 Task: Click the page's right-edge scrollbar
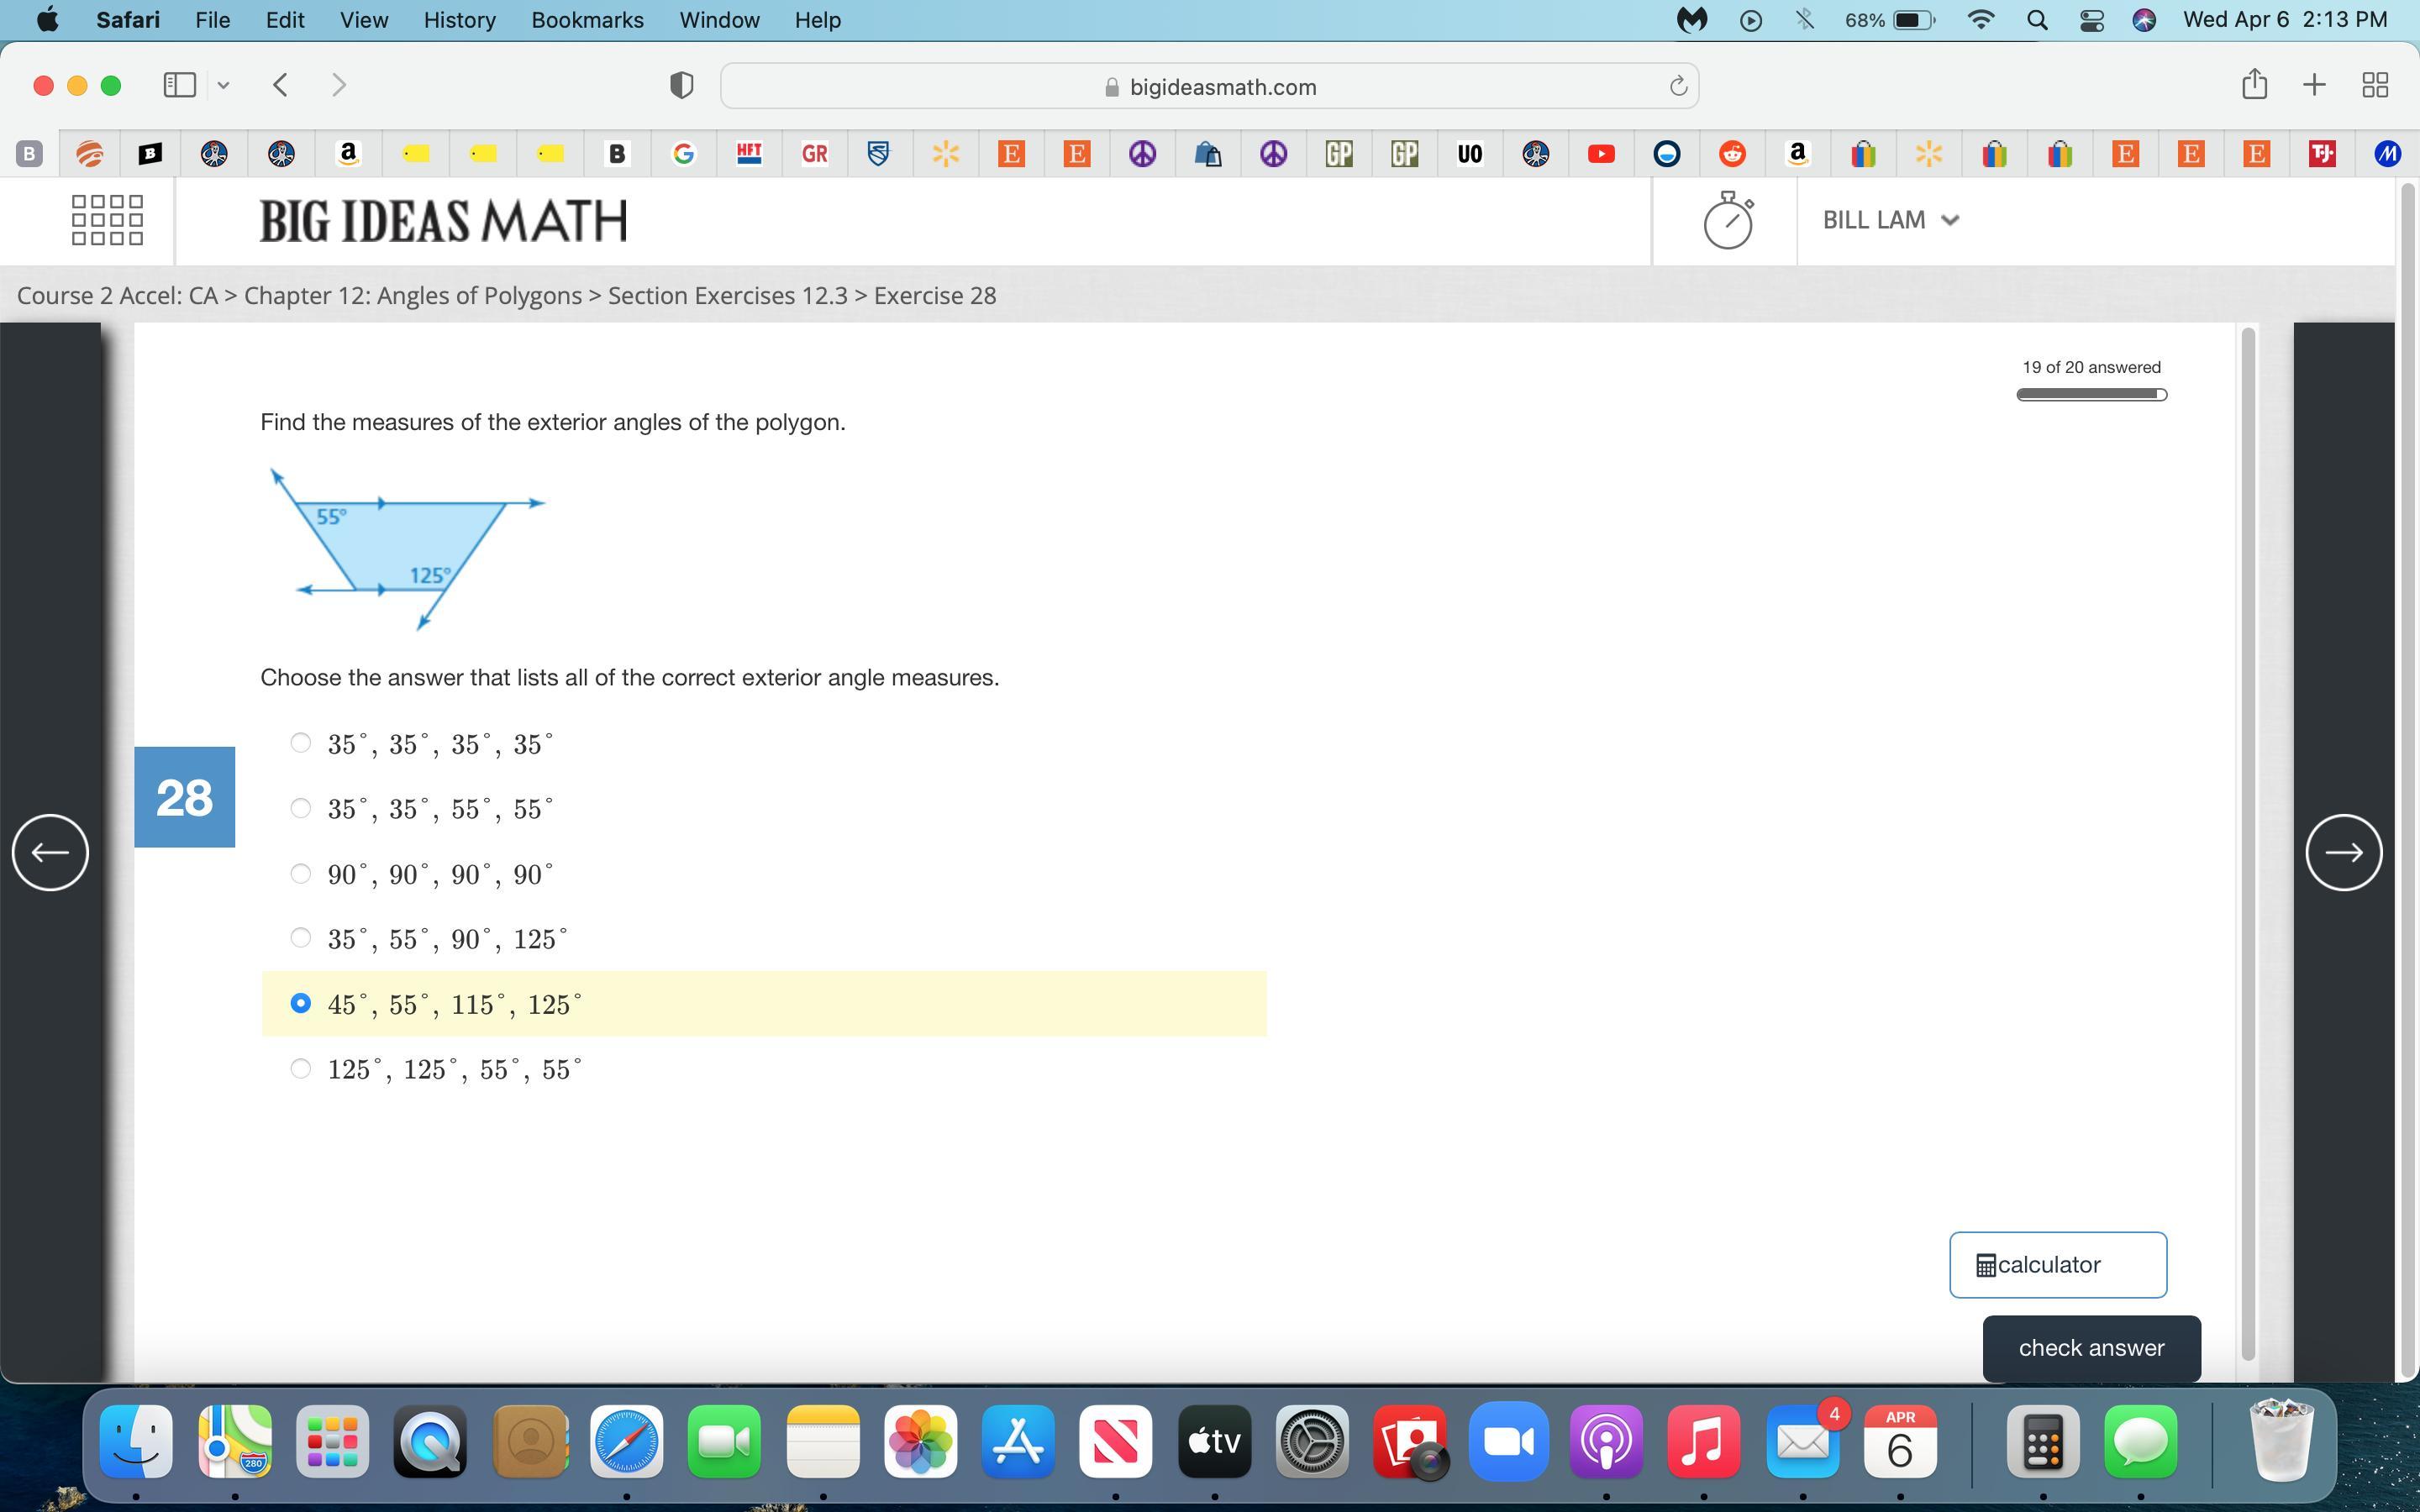point(2407,780)
